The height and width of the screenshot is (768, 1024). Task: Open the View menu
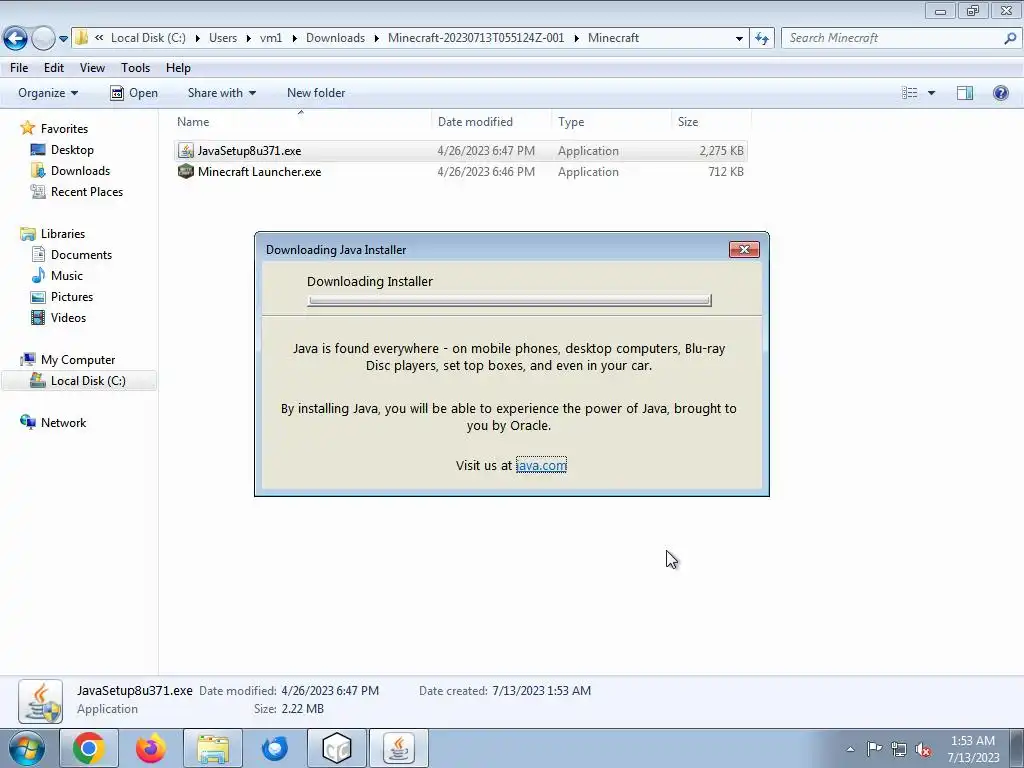tap(92, 68)
